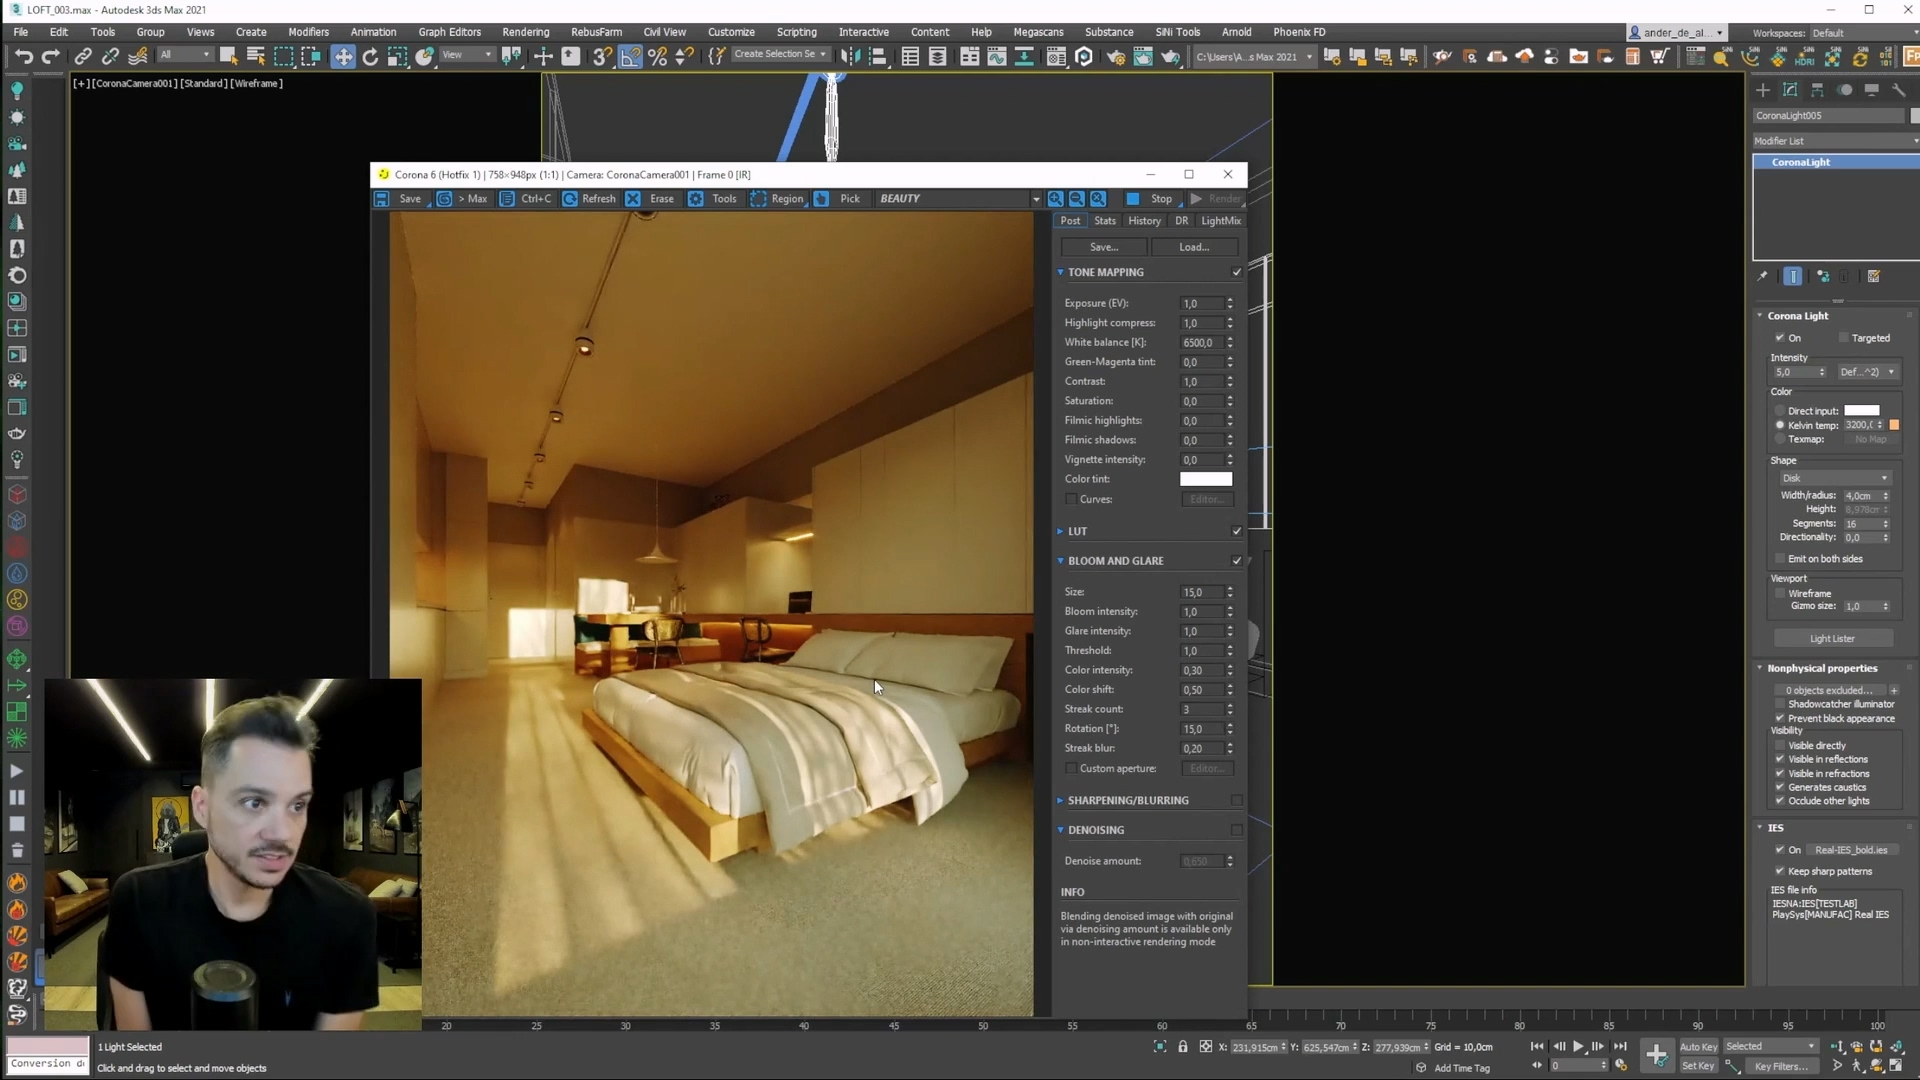Enable the Curves checkbox in Tone Mapping

tap(1071, 499)
